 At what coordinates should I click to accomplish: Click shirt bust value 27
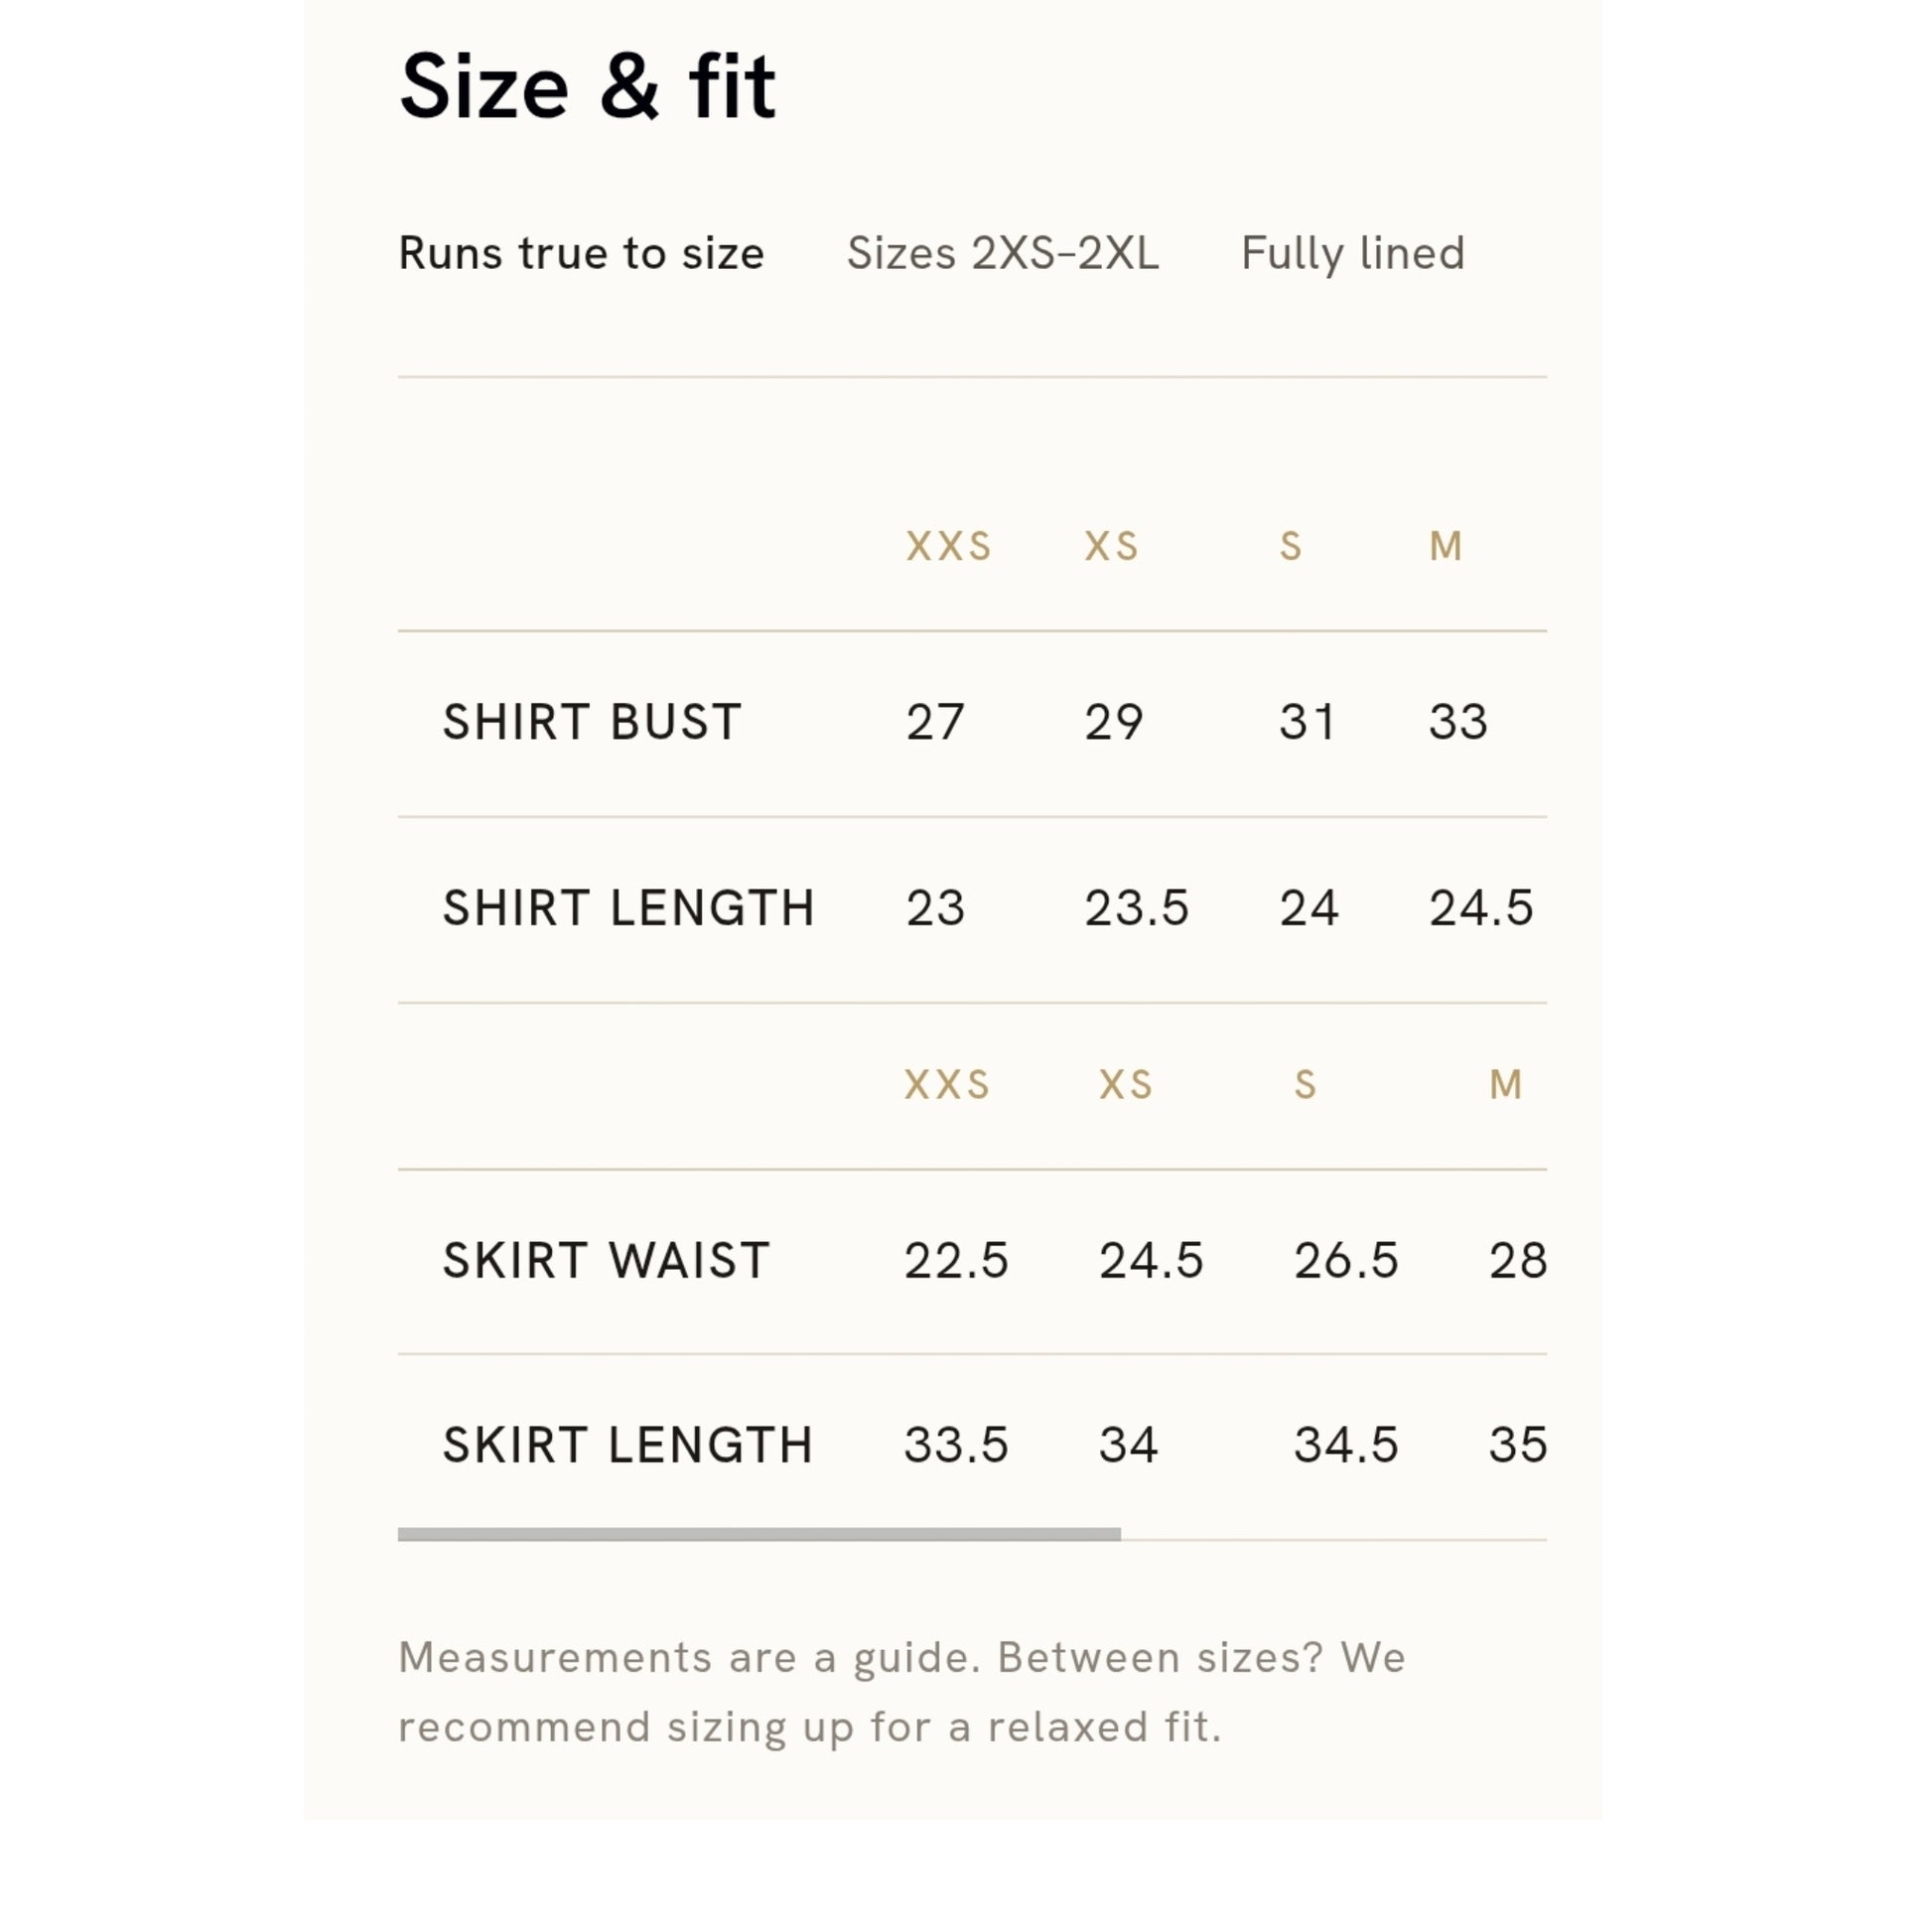point(935,722)
